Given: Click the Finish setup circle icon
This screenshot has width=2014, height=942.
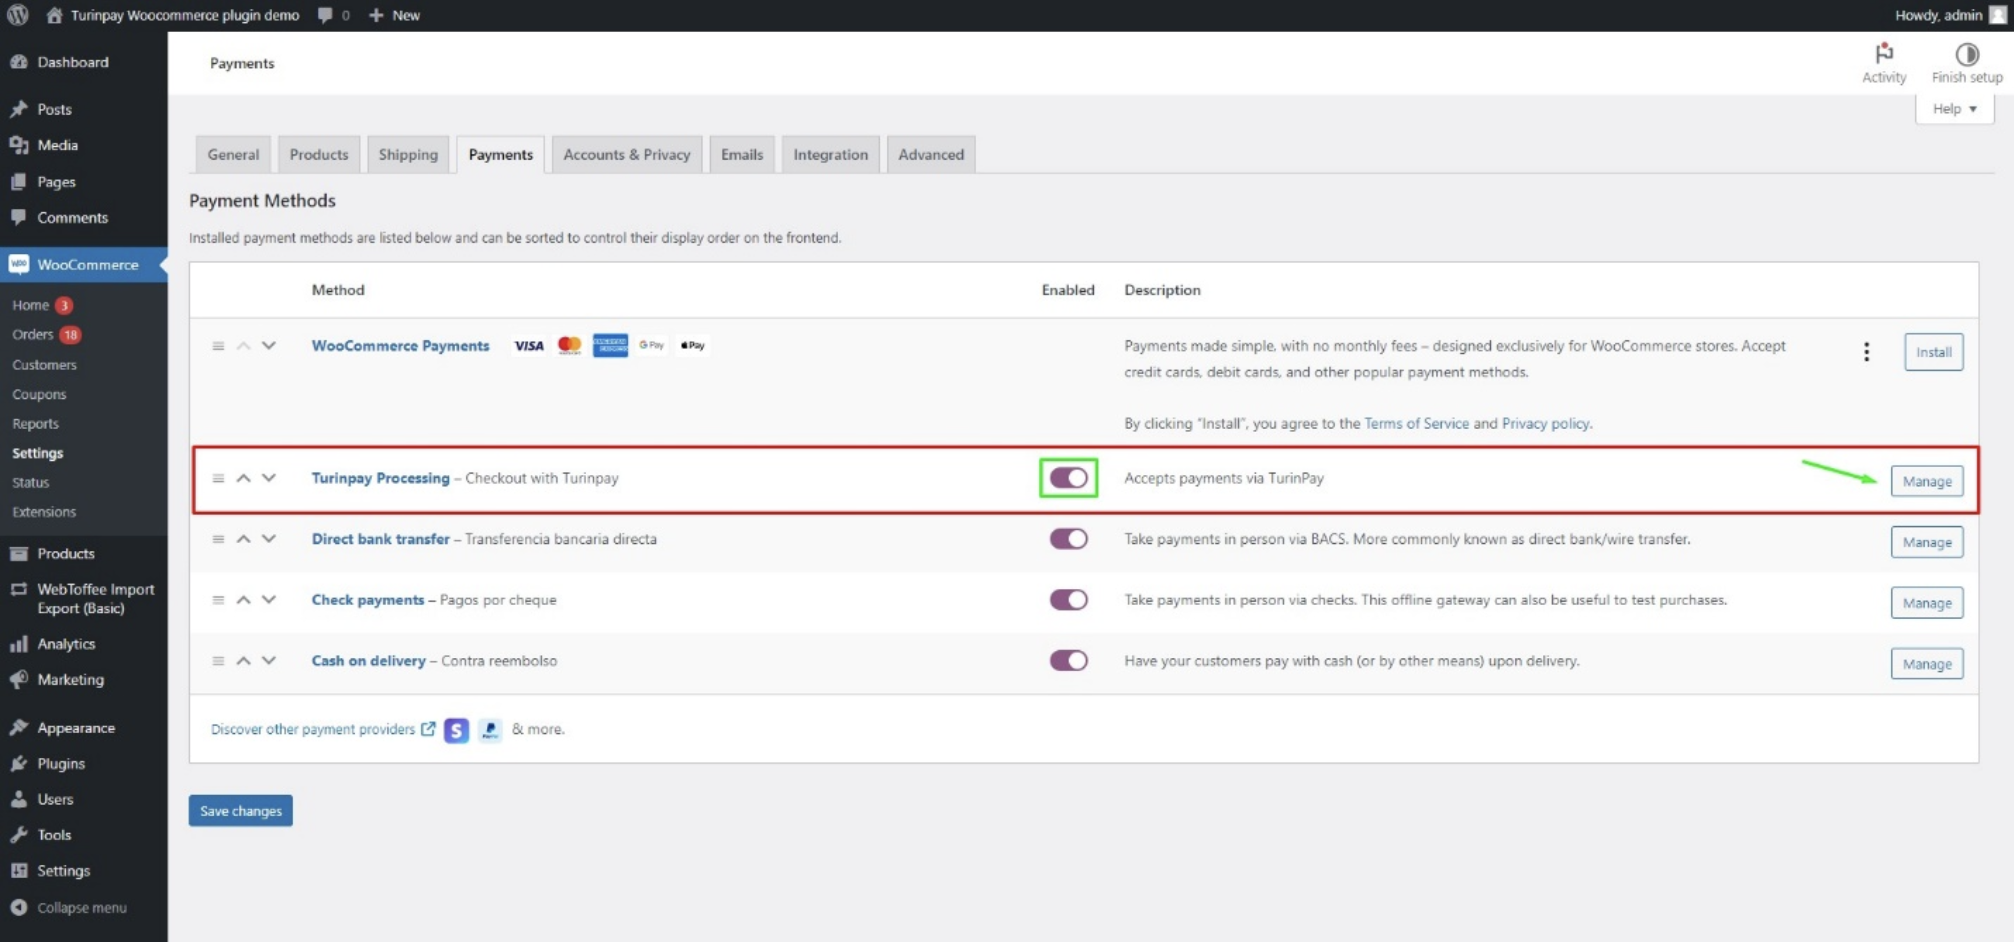Looking at the screenshot, I should point(1966,54).
